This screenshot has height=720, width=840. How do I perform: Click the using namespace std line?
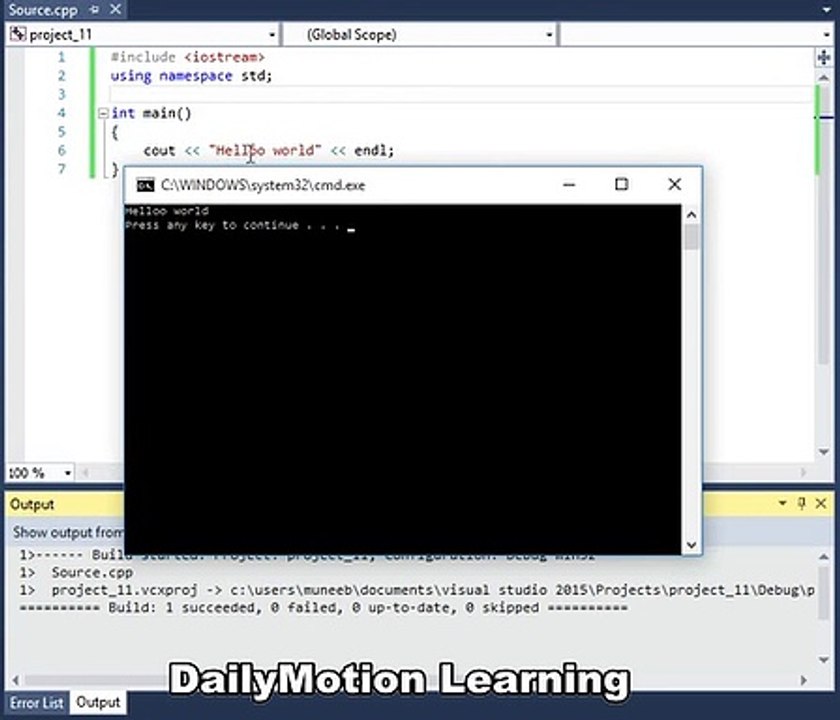[191, 76]
